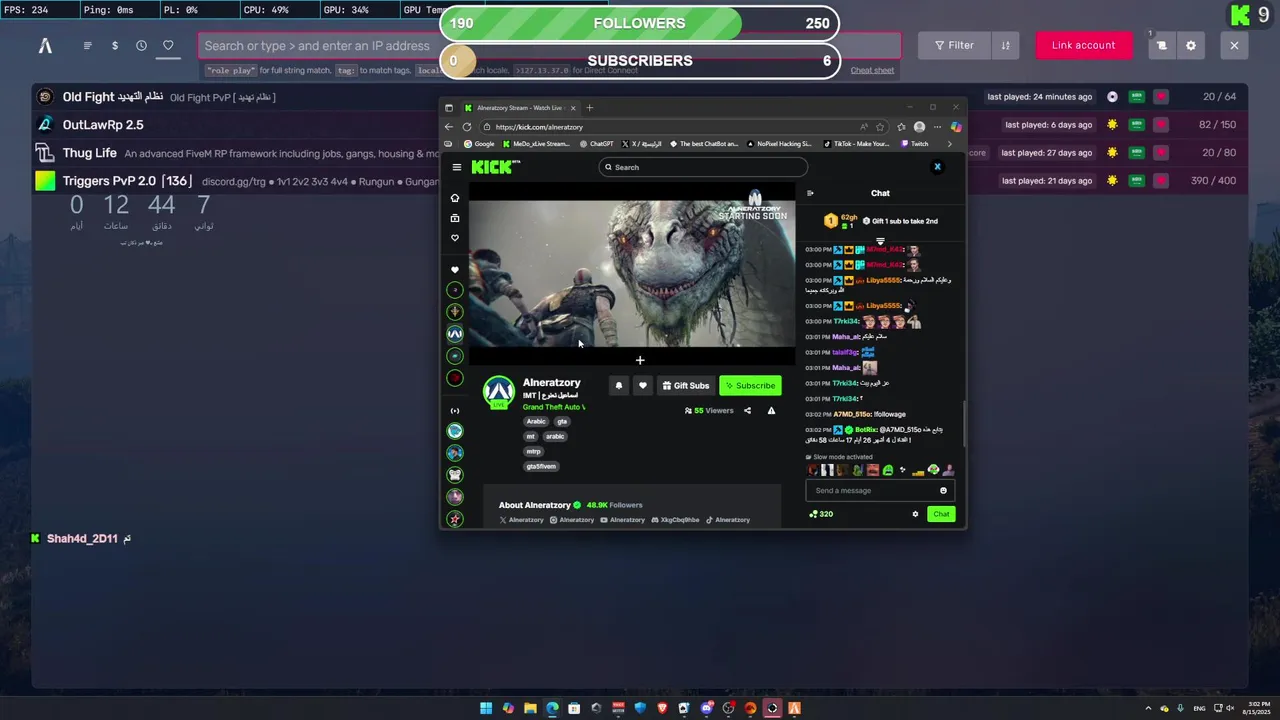This screenshot has width=1280, height=720.
Task: Click the share icon beside Viewers
Action: pyautogui.click(x=747, y=411)
